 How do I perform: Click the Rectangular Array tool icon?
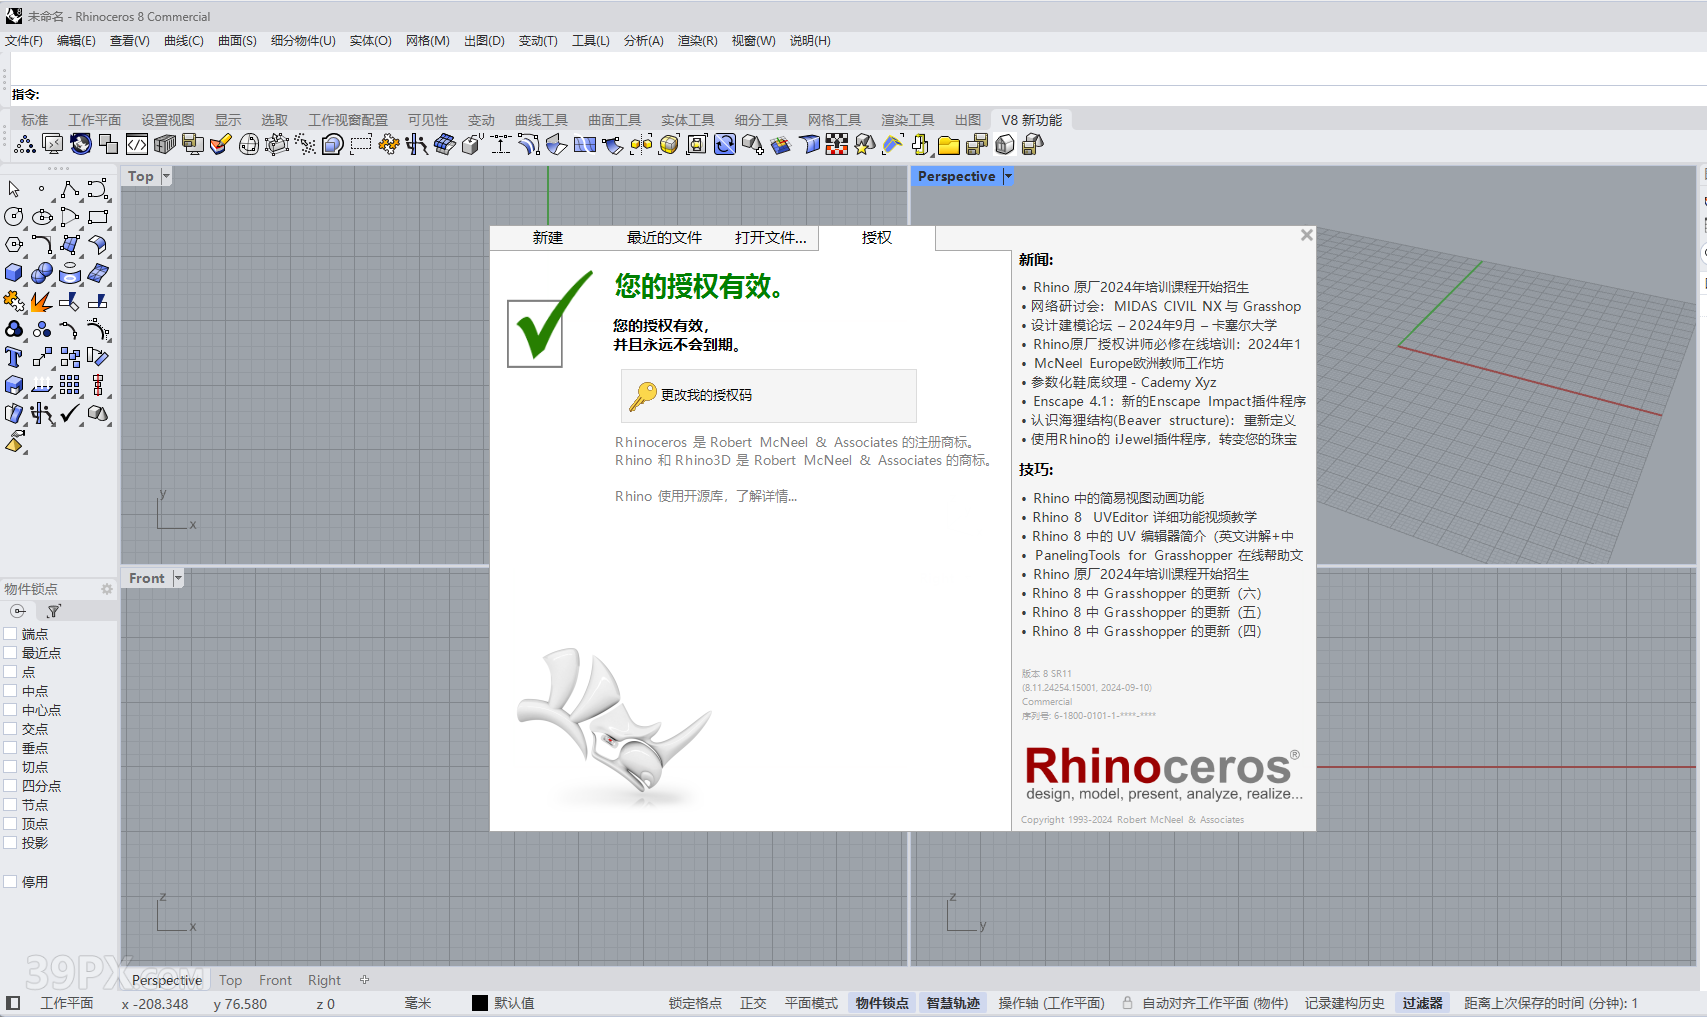[x=70, y=385]
